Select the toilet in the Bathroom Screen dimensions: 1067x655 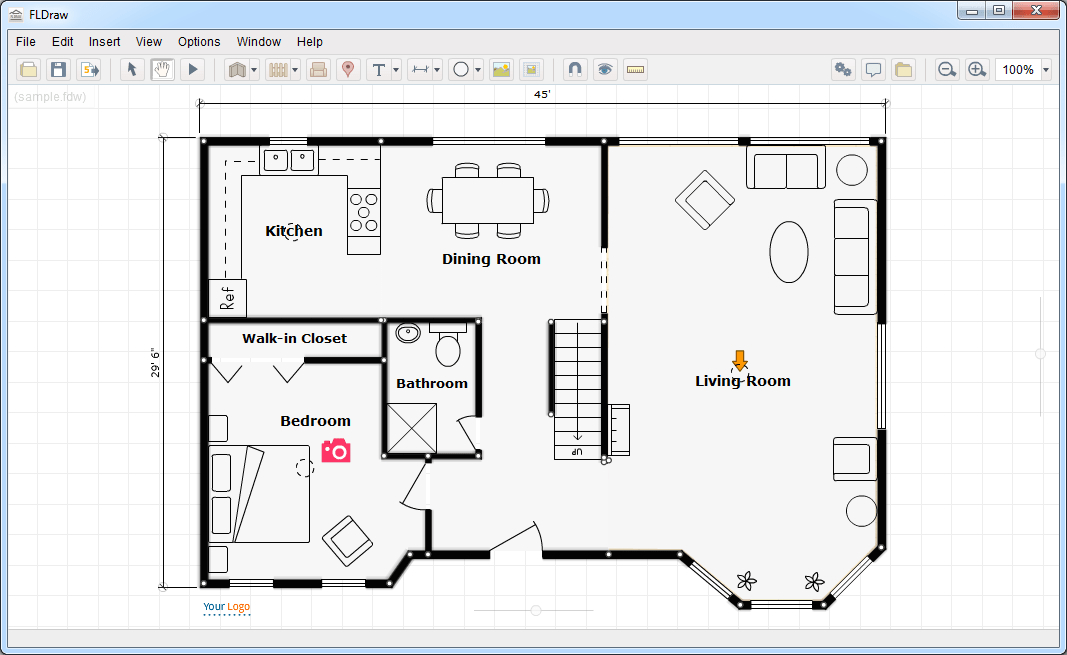click(448, 345)
